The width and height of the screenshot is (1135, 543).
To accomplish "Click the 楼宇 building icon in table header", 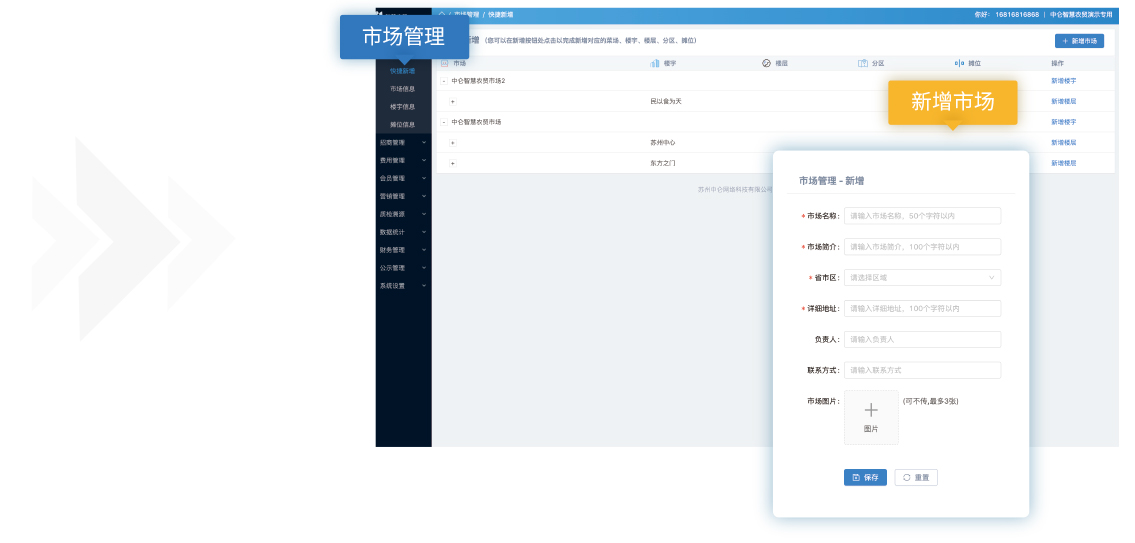I will pyautogui.click(x=655, y=63).
